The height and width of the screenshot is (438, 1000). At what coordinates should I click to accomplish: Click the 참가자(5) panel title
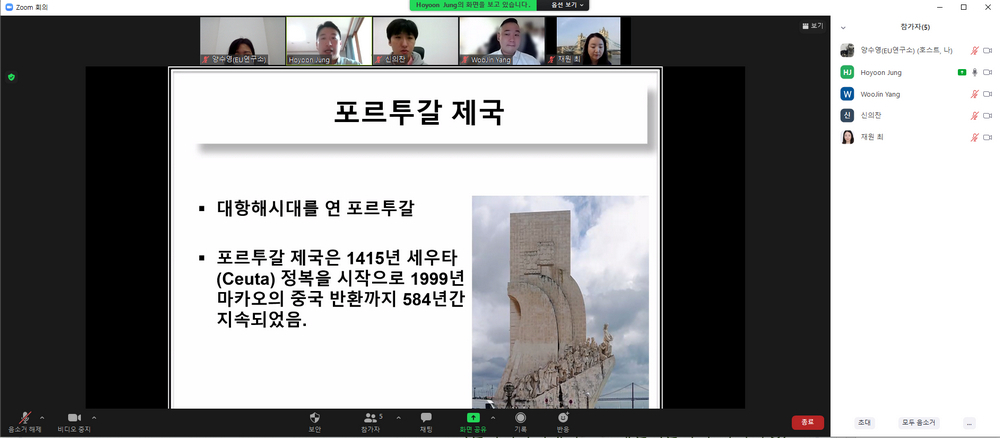[915, 27]
